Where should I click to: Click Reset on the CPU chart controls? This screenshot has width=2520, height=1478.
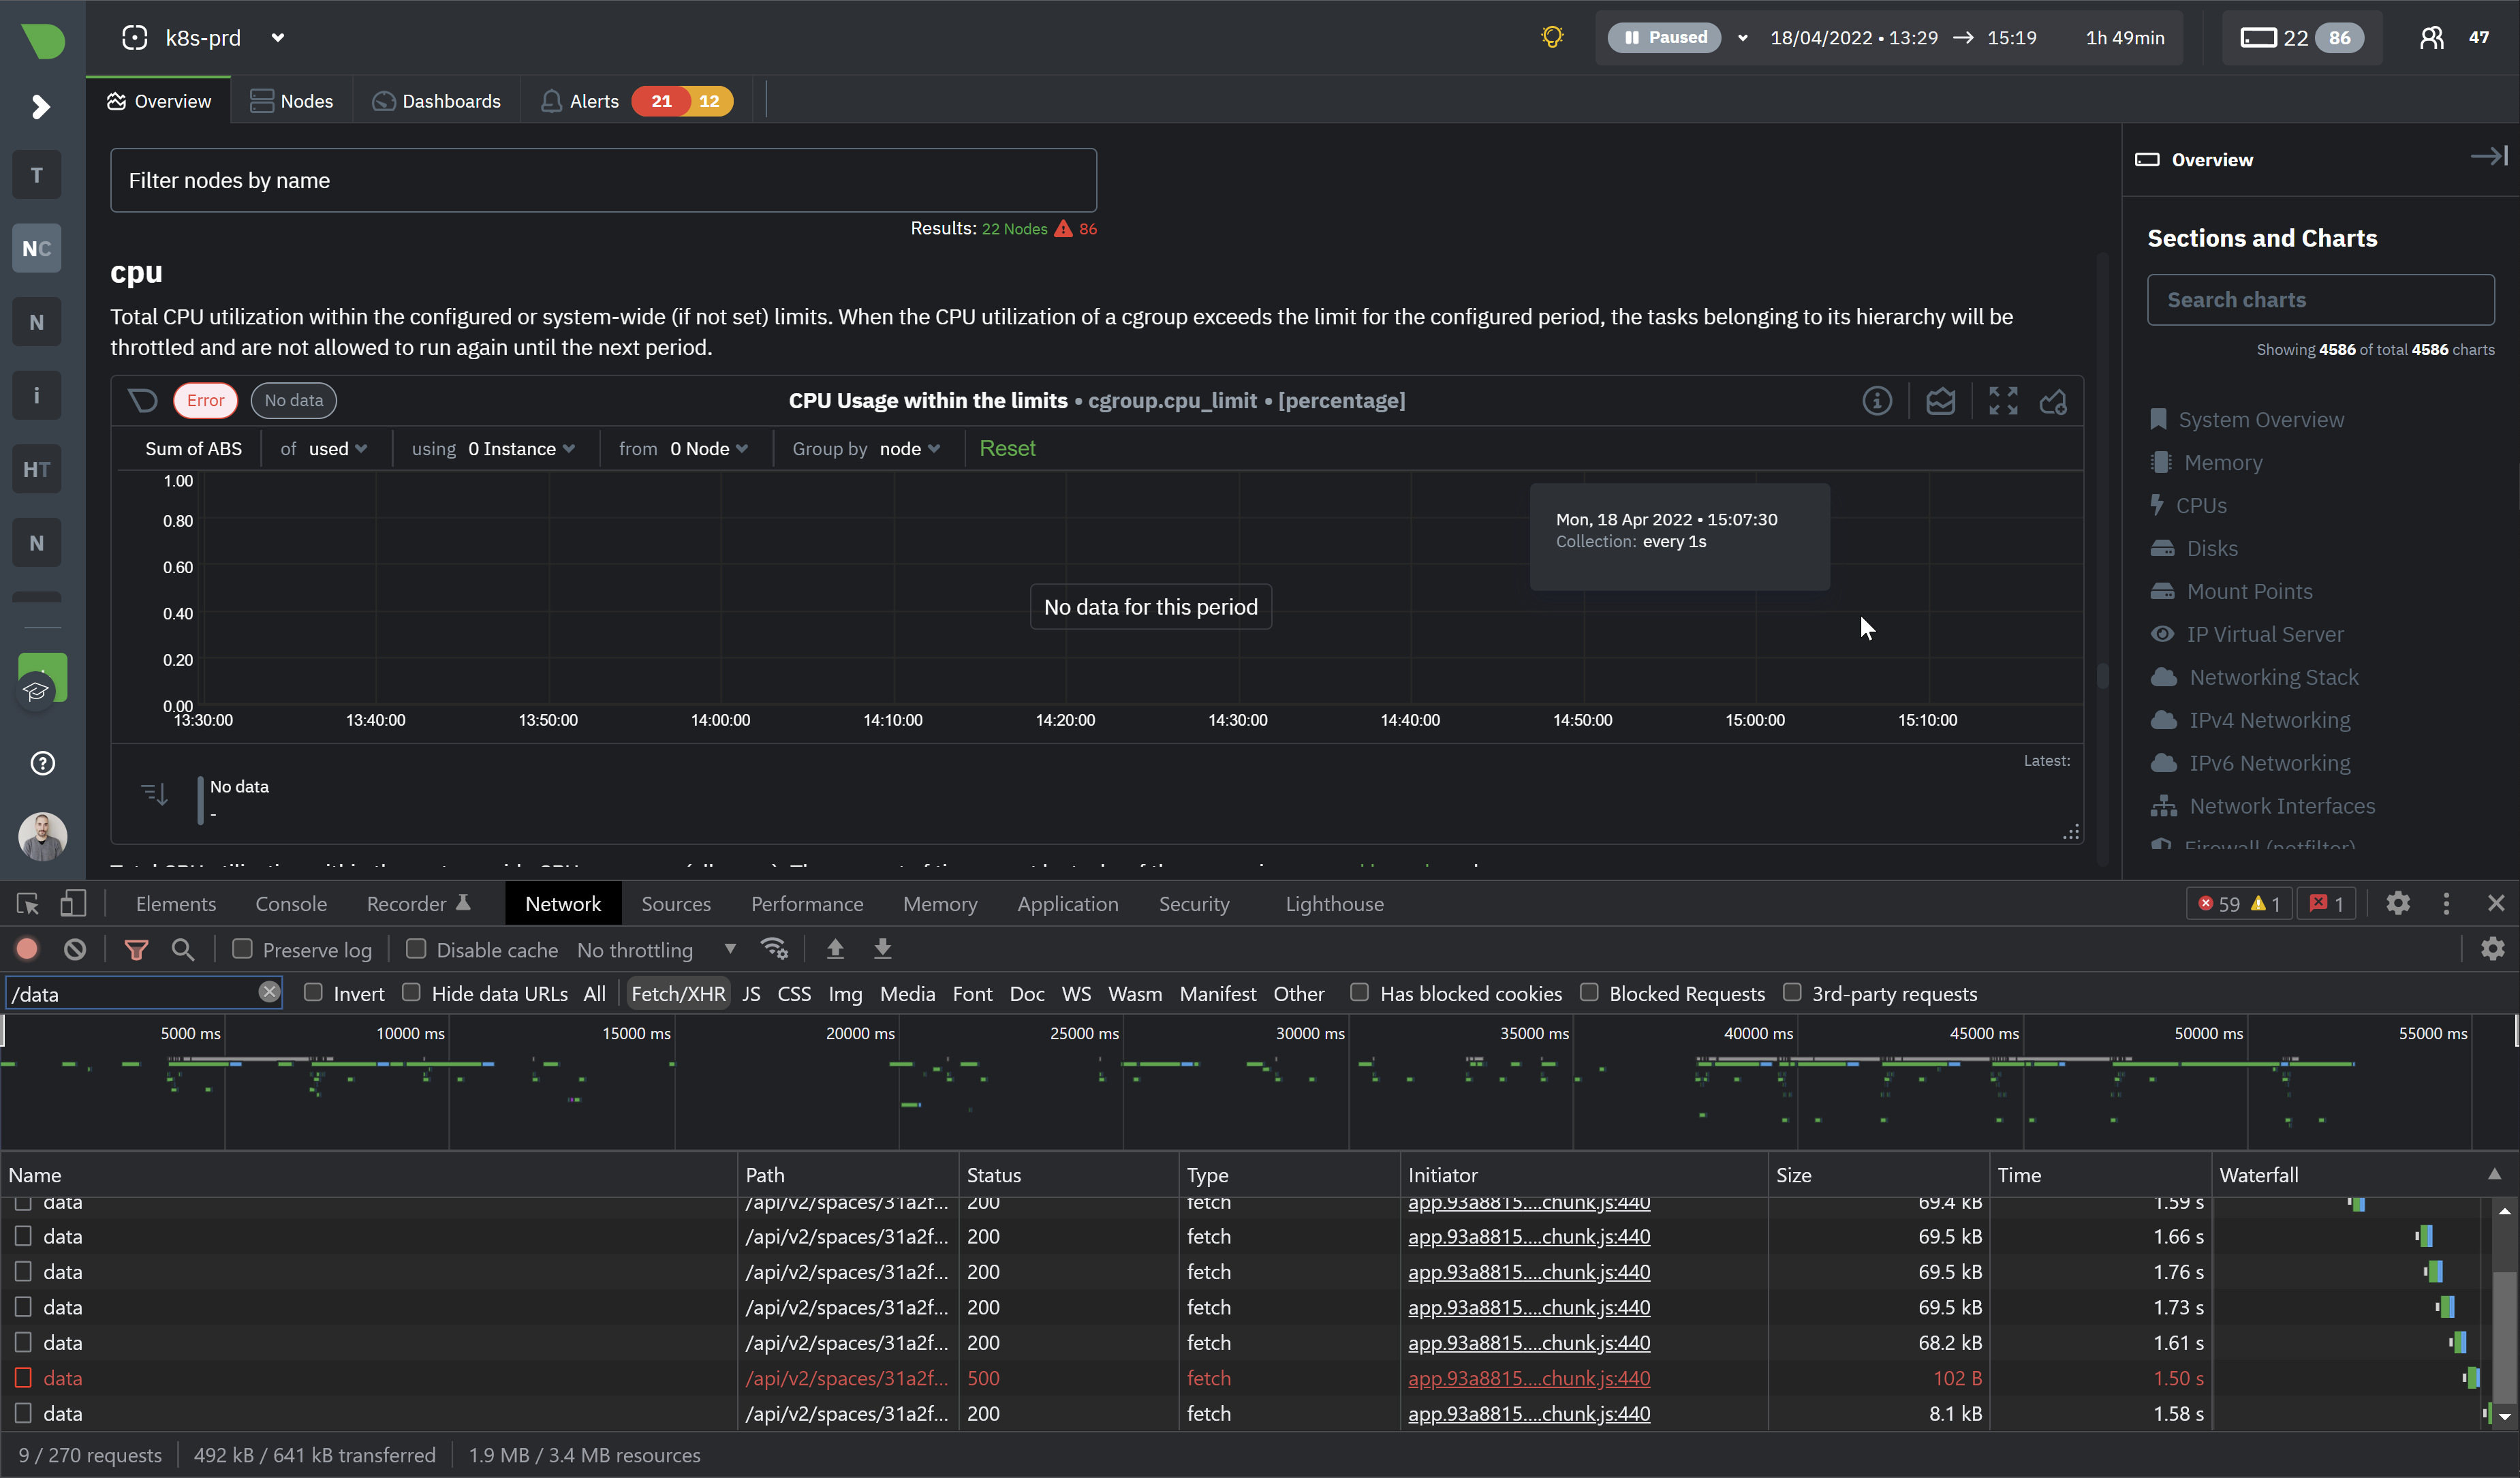[1007, 448]
